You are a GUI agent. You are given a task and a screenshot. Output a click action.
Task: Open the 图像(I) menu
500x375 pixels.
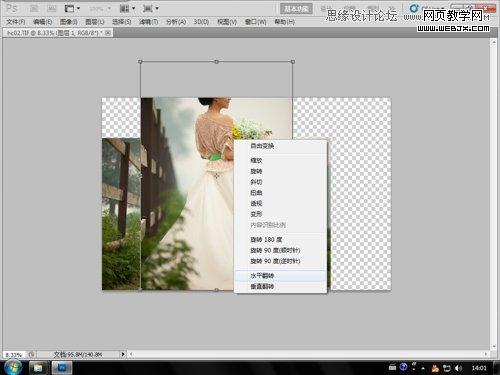[69, 22]
